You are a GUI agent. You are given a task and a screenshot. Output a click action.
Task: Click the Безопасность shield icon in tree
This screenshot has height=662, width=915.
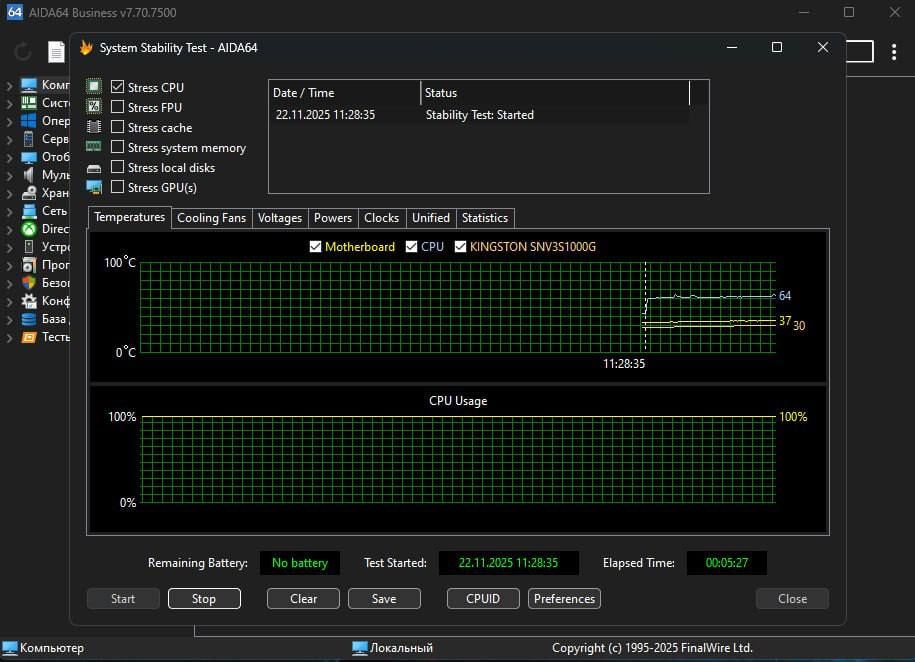coord(29,283)
